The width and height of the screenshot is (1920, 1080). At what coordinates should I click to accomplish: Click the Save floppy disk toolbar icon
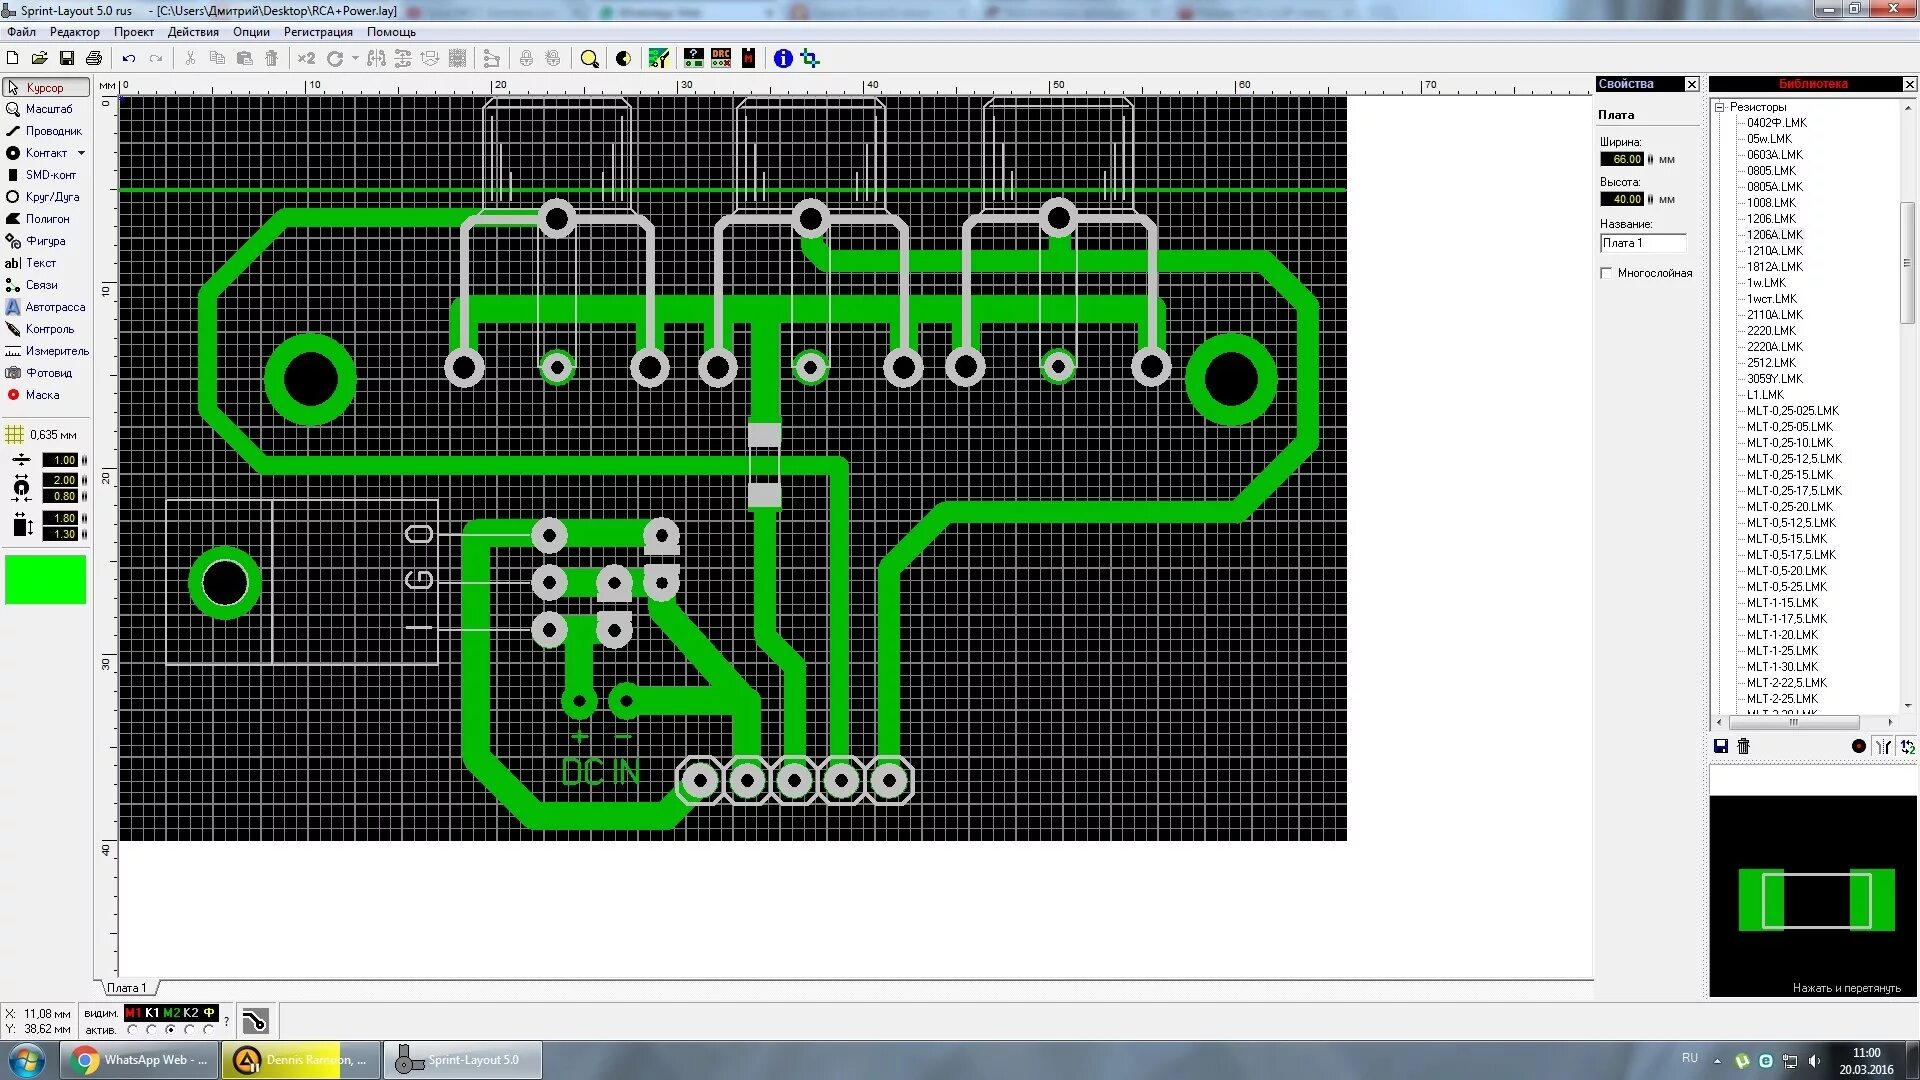pyautogui.click(x=67, y=59)
